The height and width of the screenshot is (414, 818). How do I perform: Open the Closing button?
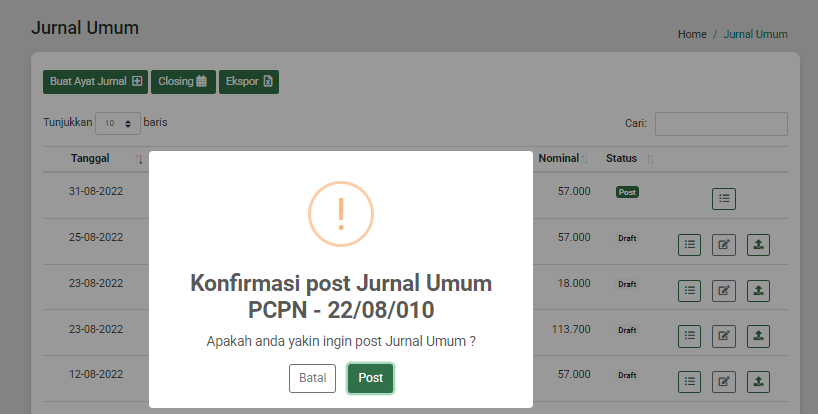[183, 82]
